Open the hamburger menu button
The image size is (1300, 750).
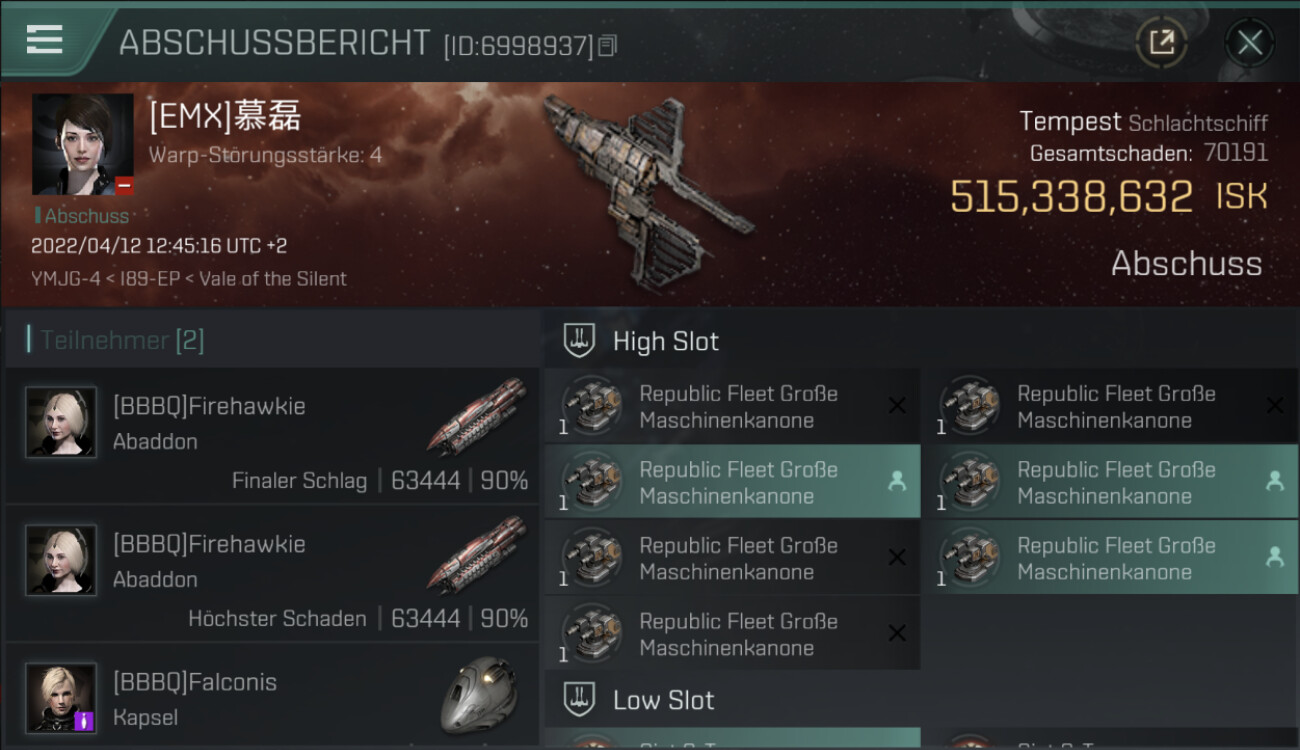pos(45,40)
